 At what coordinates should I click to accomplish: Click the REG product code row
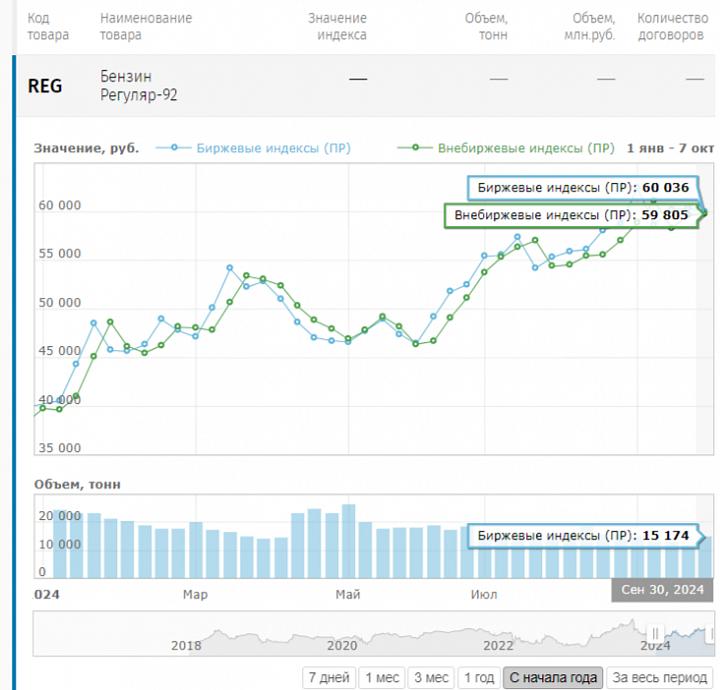pos(366,86)
